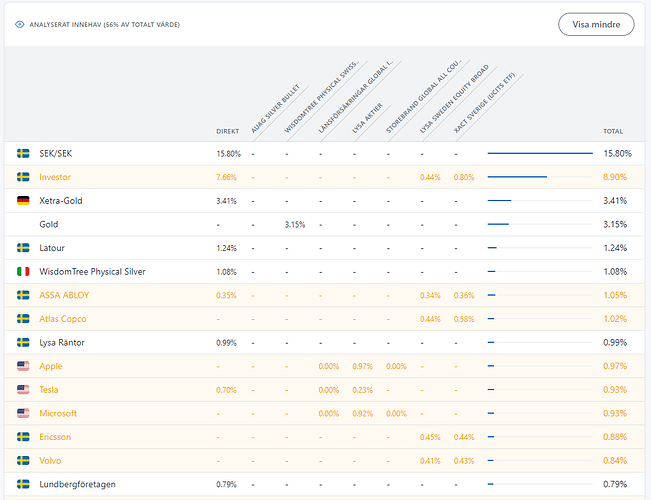This screenshot has width=651, height=500.
Task: Open the Apple holding link
Action: pyautogui.click(x=51, y=366)
